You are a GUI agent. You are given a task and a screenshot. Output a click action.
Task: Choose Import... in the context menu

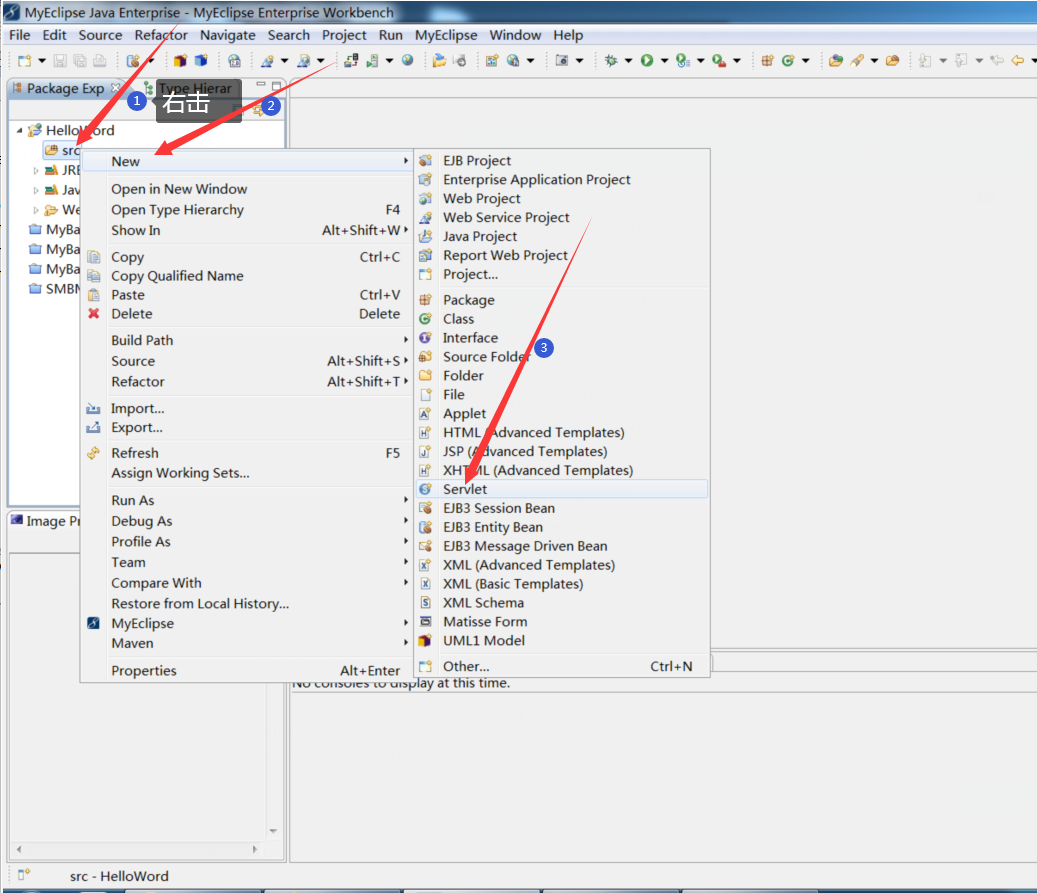(x=246, y=408)
